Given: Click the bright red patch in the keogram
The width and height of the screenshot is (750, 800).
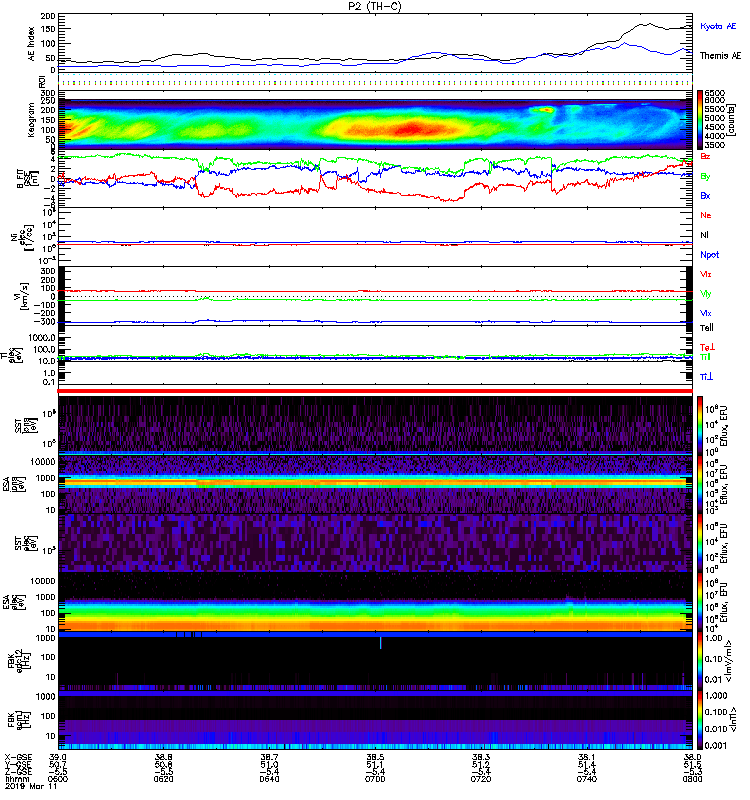Looking at the screenshot, I should tap(412, 129).
